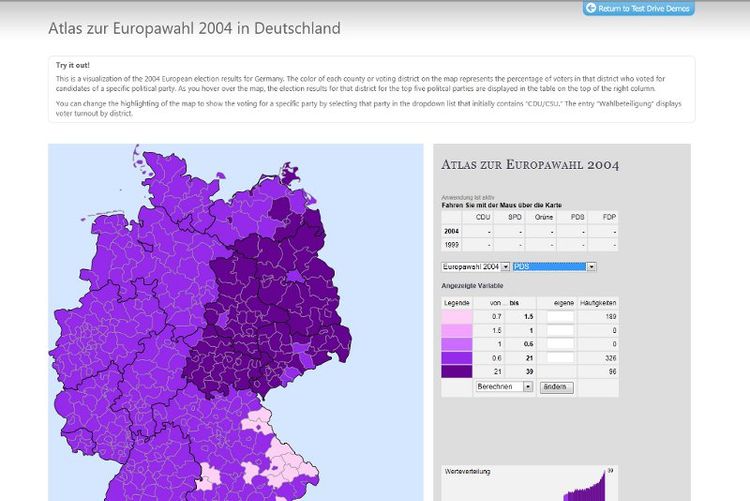This screenshot has width=750, height=501.
Task: Click the 2004 row label in results table
Action: (x=450, y=230)
